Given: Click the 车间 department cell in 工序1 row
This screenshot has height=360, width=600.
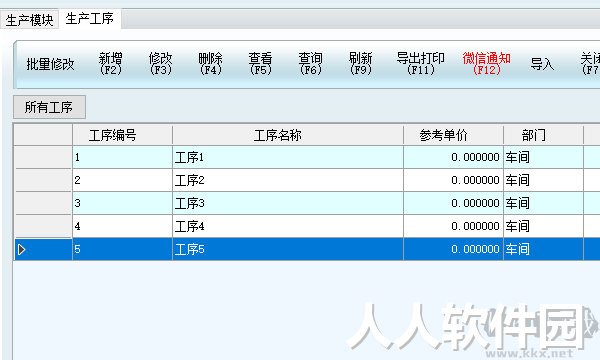Looking at the screenshot, I should coord(543,157).
